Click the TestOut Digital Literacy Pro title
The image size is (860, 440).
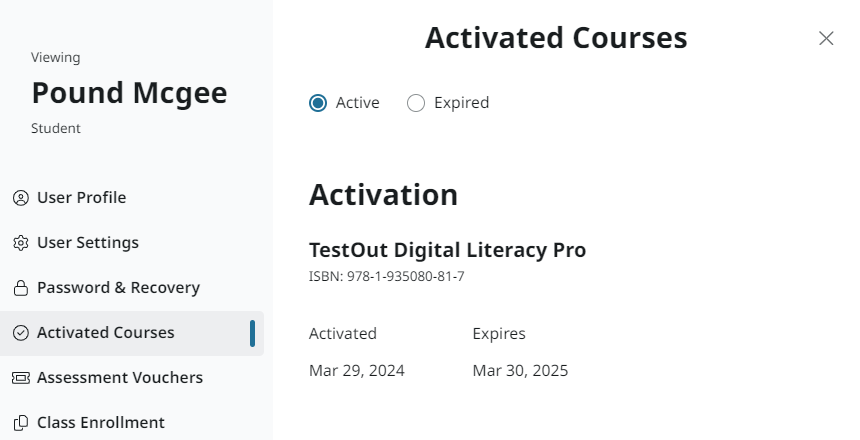(447, 250)
